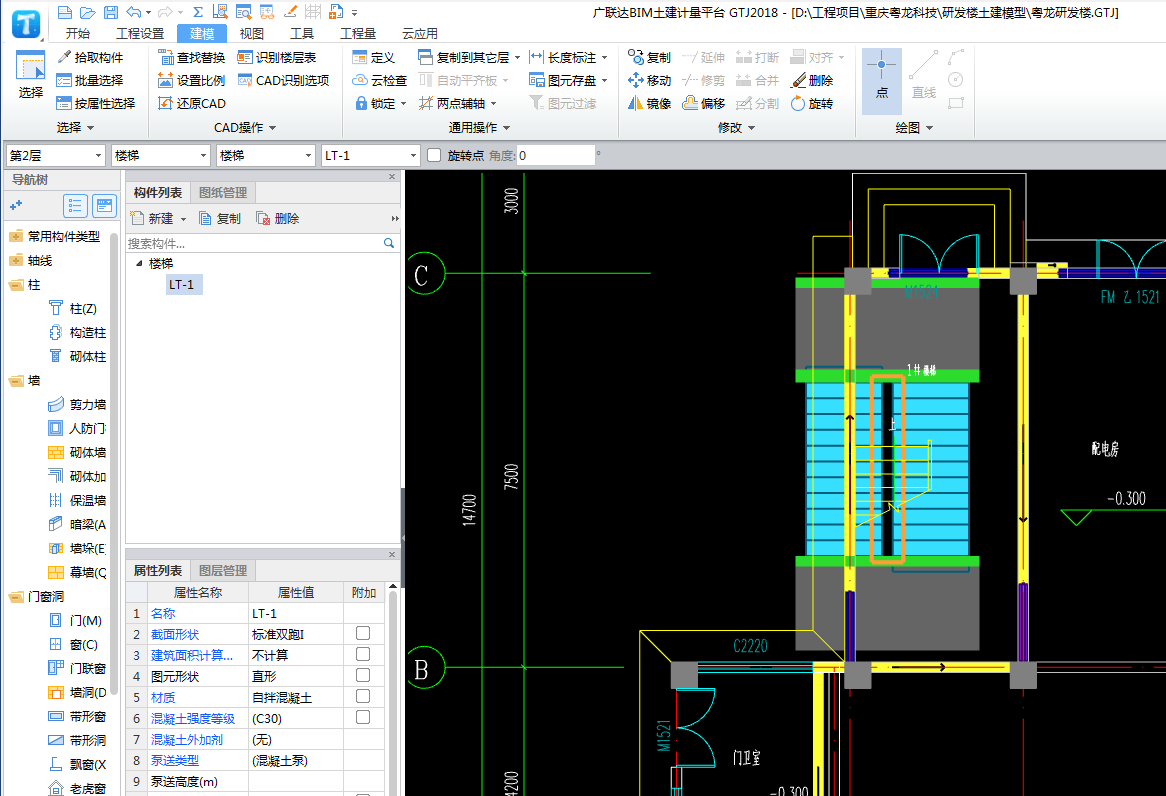Open the 视图 ribbon tab
Viewport: 1166px width, 796px height.
(251, 33)
